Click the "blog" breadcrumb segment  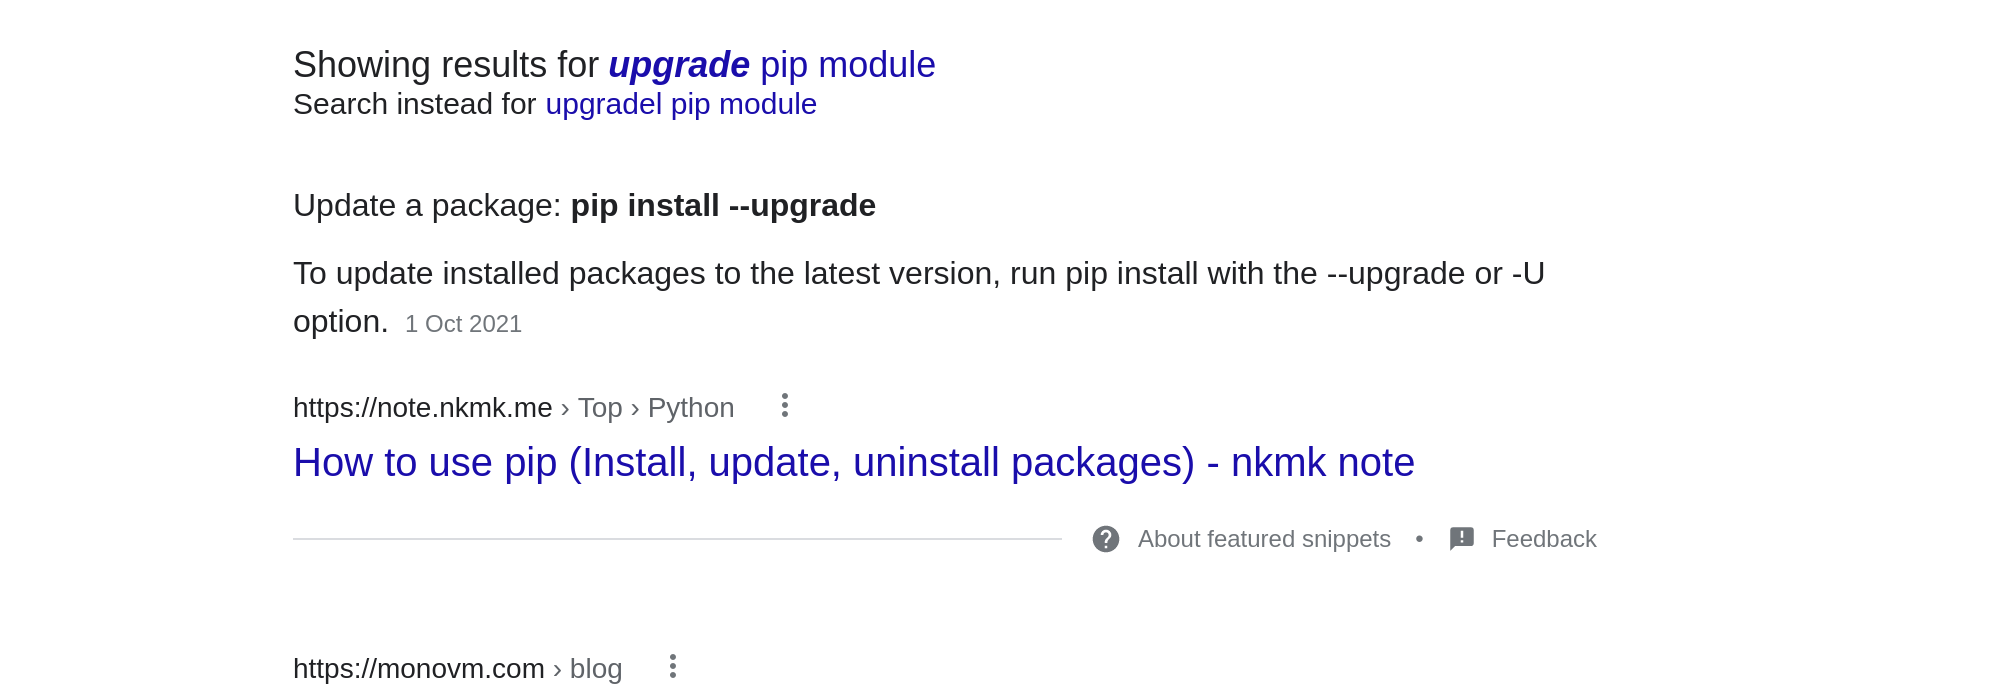(595, 669)
